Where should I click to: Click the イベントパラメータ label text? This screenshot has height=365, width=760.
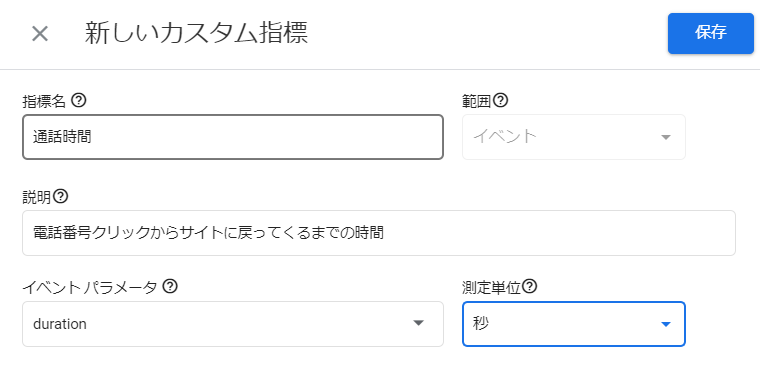click(90, 287)
